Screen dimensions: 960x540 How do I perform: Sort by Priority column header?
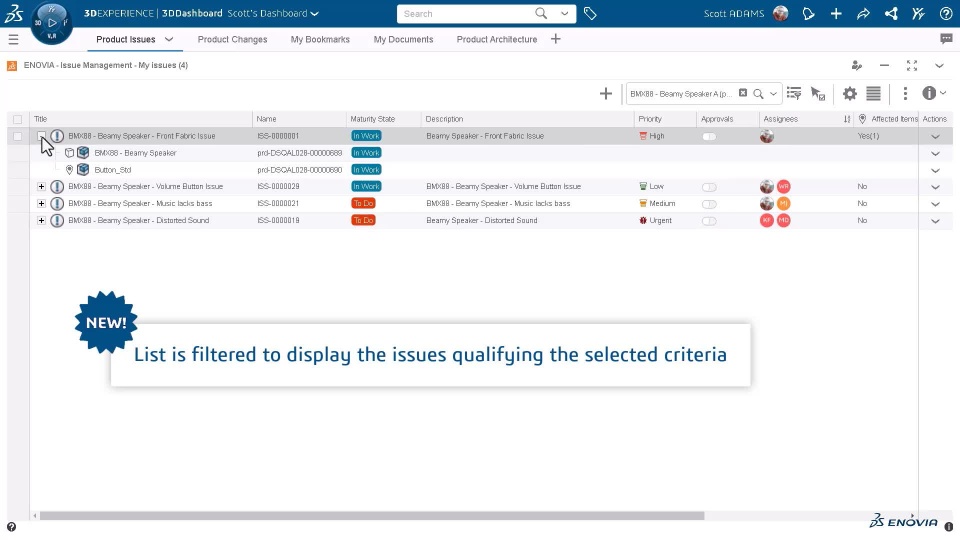pyautogui.click(x=650, y=119)
